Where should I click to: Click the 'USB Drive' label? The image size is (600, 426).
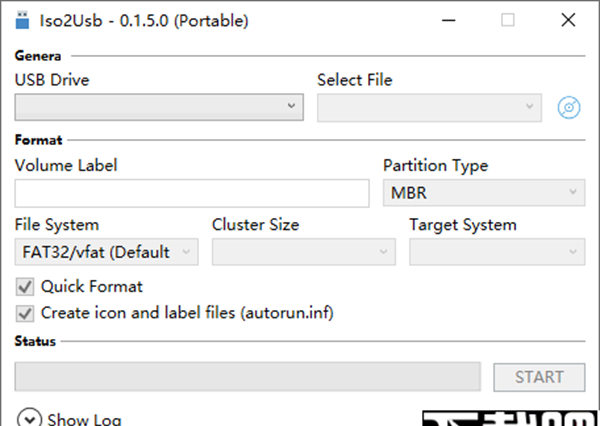[52, 80]
